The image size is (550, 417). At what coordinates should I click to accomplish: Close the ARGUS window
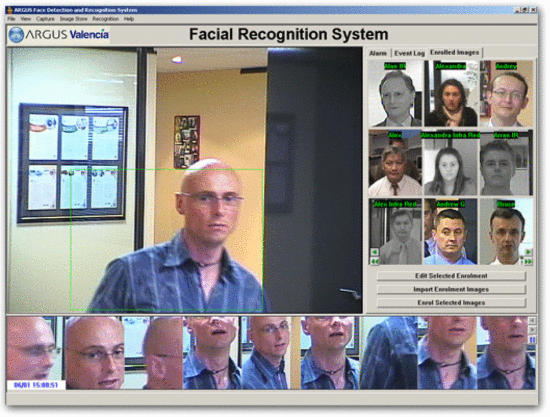coord(533,10)
